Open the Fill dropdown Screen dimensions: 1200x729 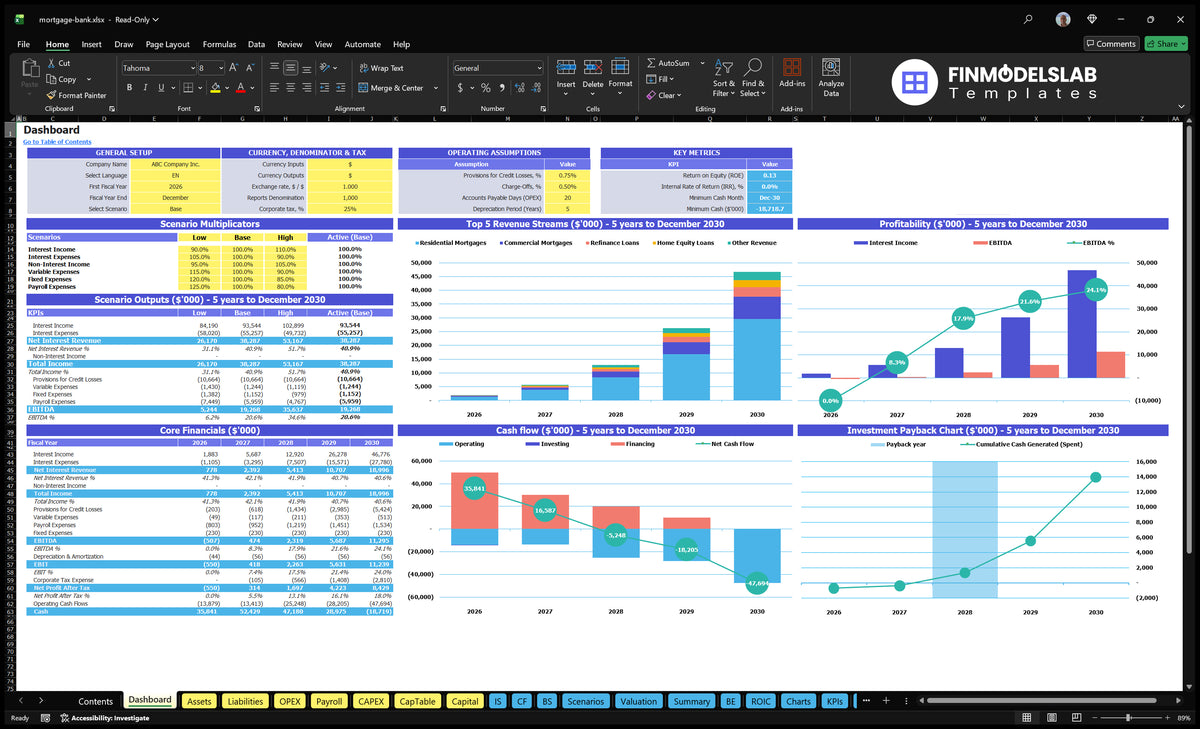point(660,79)
